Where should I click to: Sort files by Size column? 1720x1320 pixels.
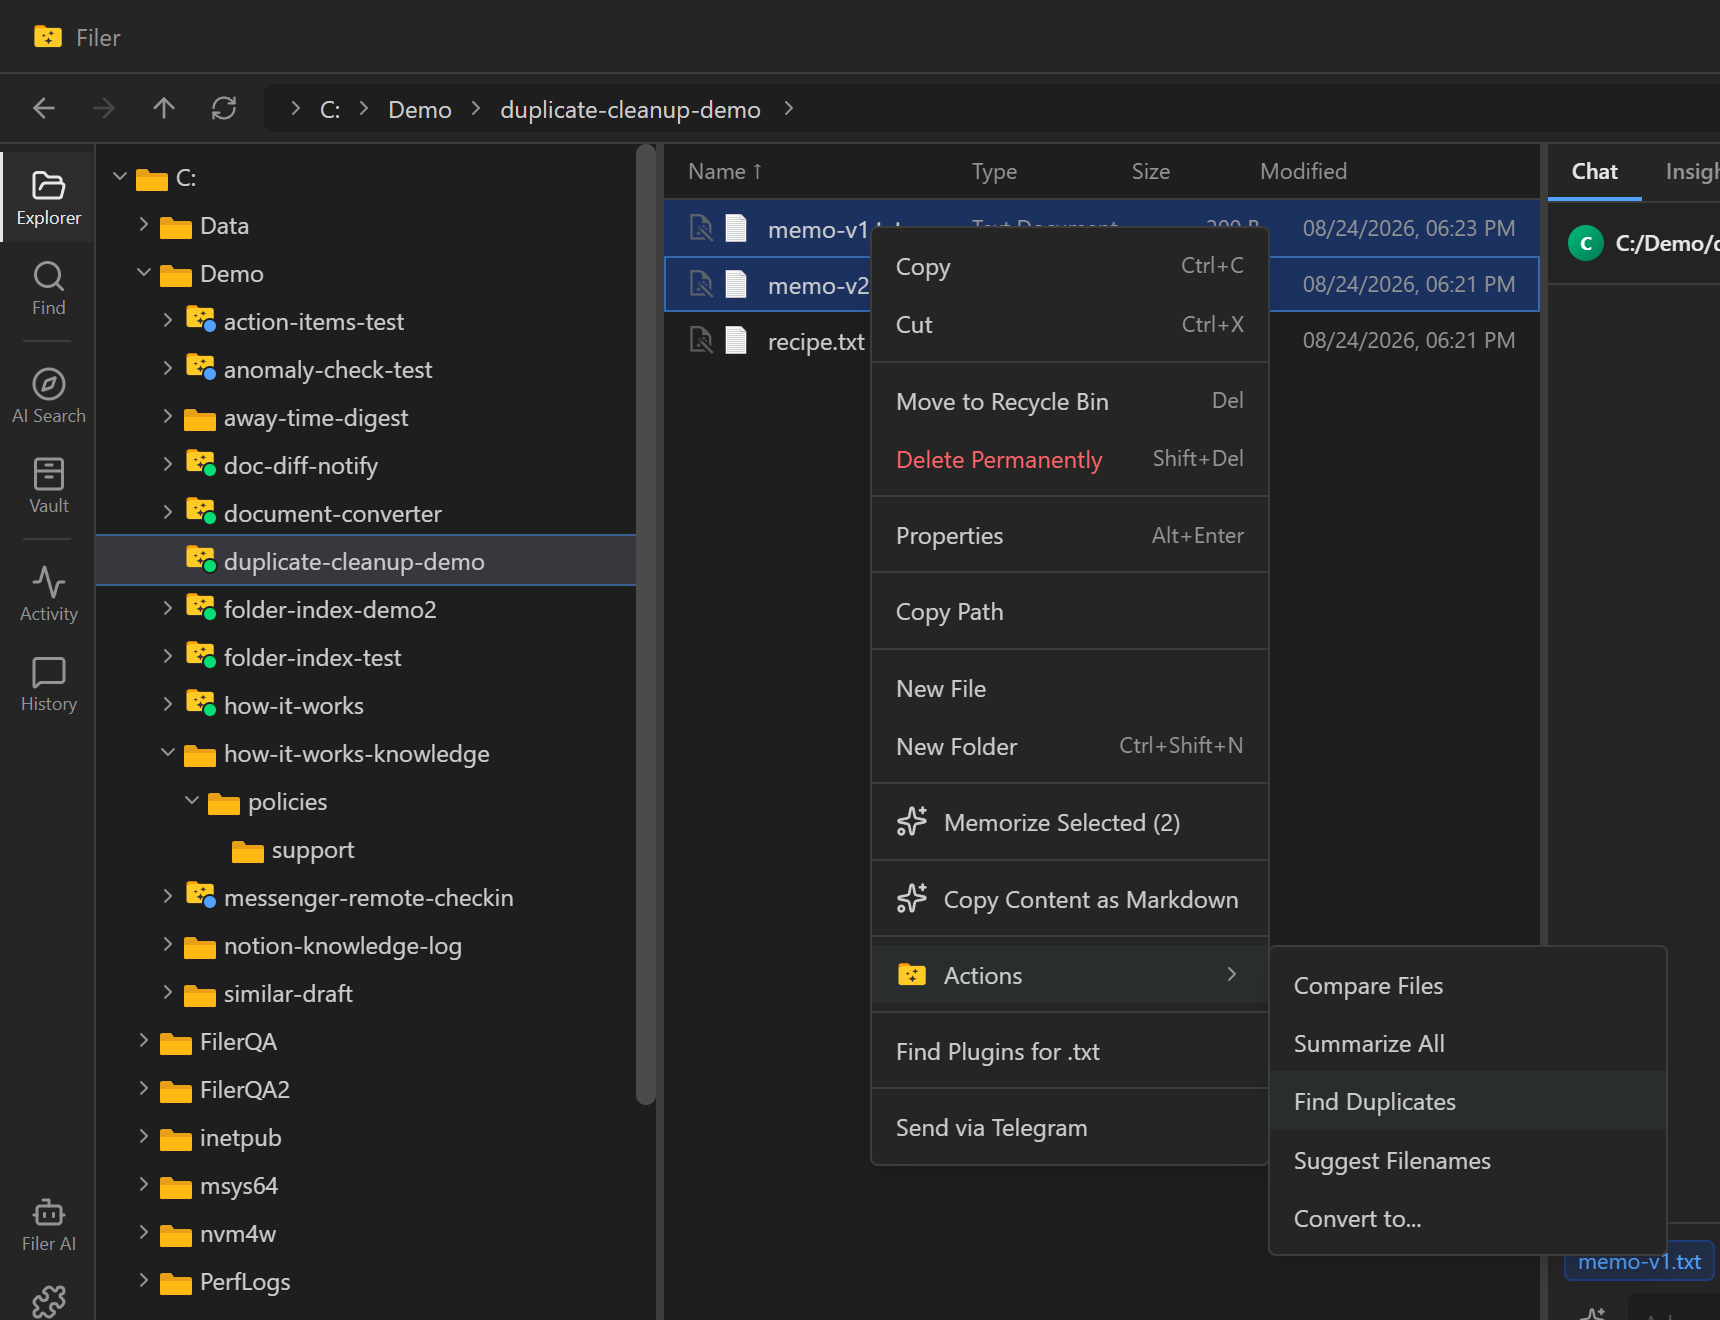pos(1150,171)
